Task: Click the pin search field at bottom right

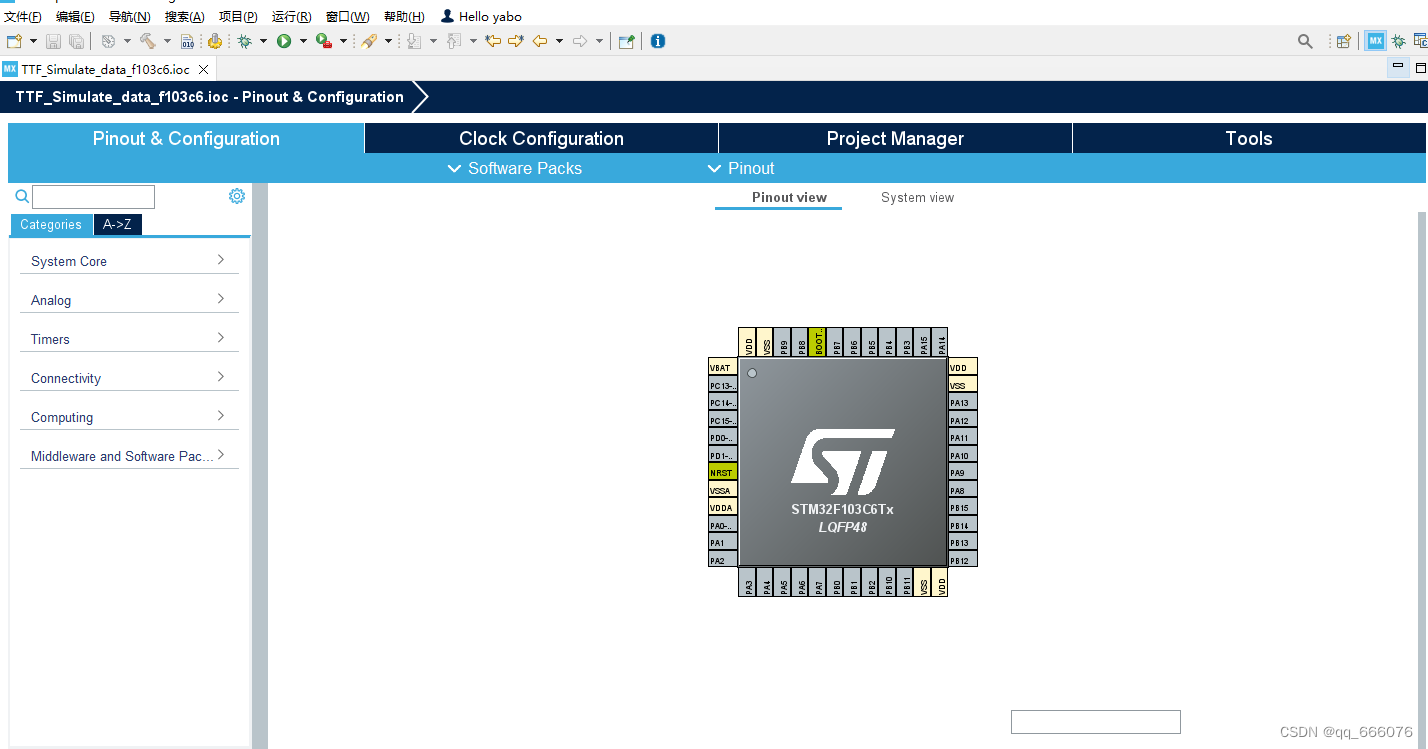Action: click(1095, 721)
